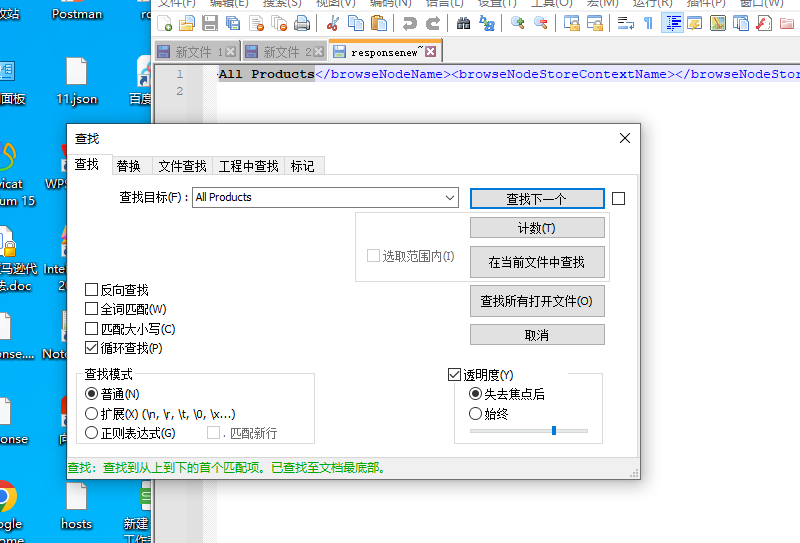Image resolution: width=800 pixels, height=543 pixels.
Task: Click the Paste clipboard icon
Action: (x=379, y=23)
